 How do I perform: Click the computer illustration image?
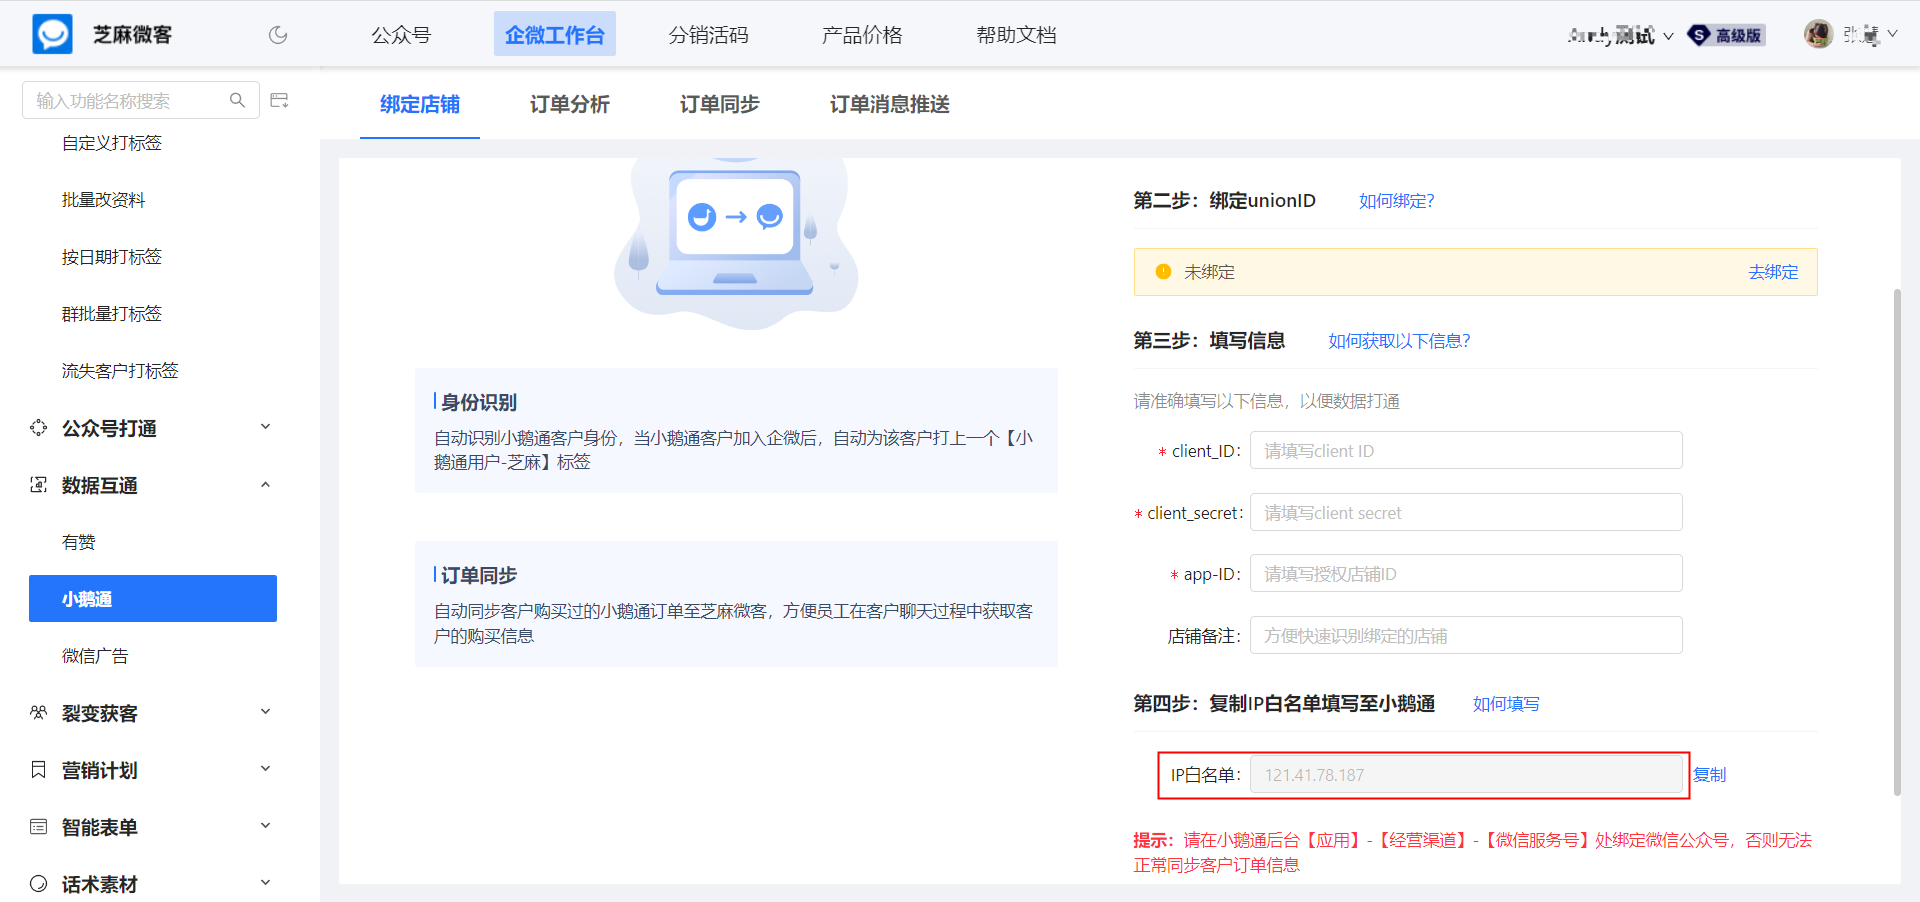coord(736,243)
